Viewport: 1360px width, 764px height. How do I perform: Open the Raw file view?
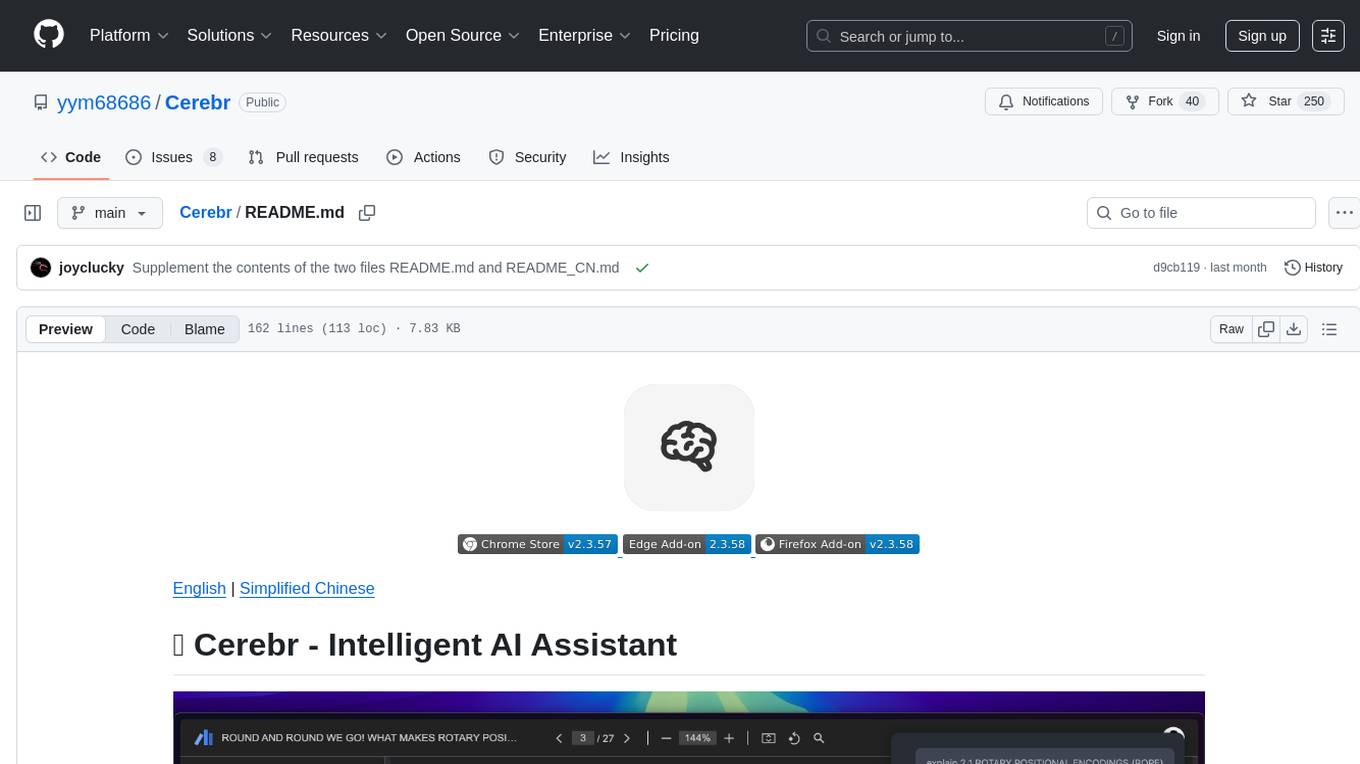[1231, 329]
